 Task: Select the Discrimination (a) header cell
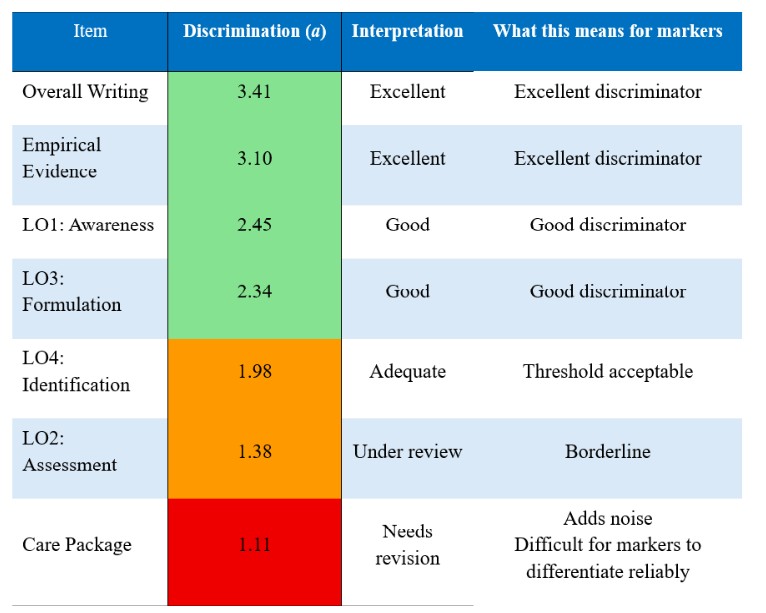pyautogui.click(x=255, y=42)
